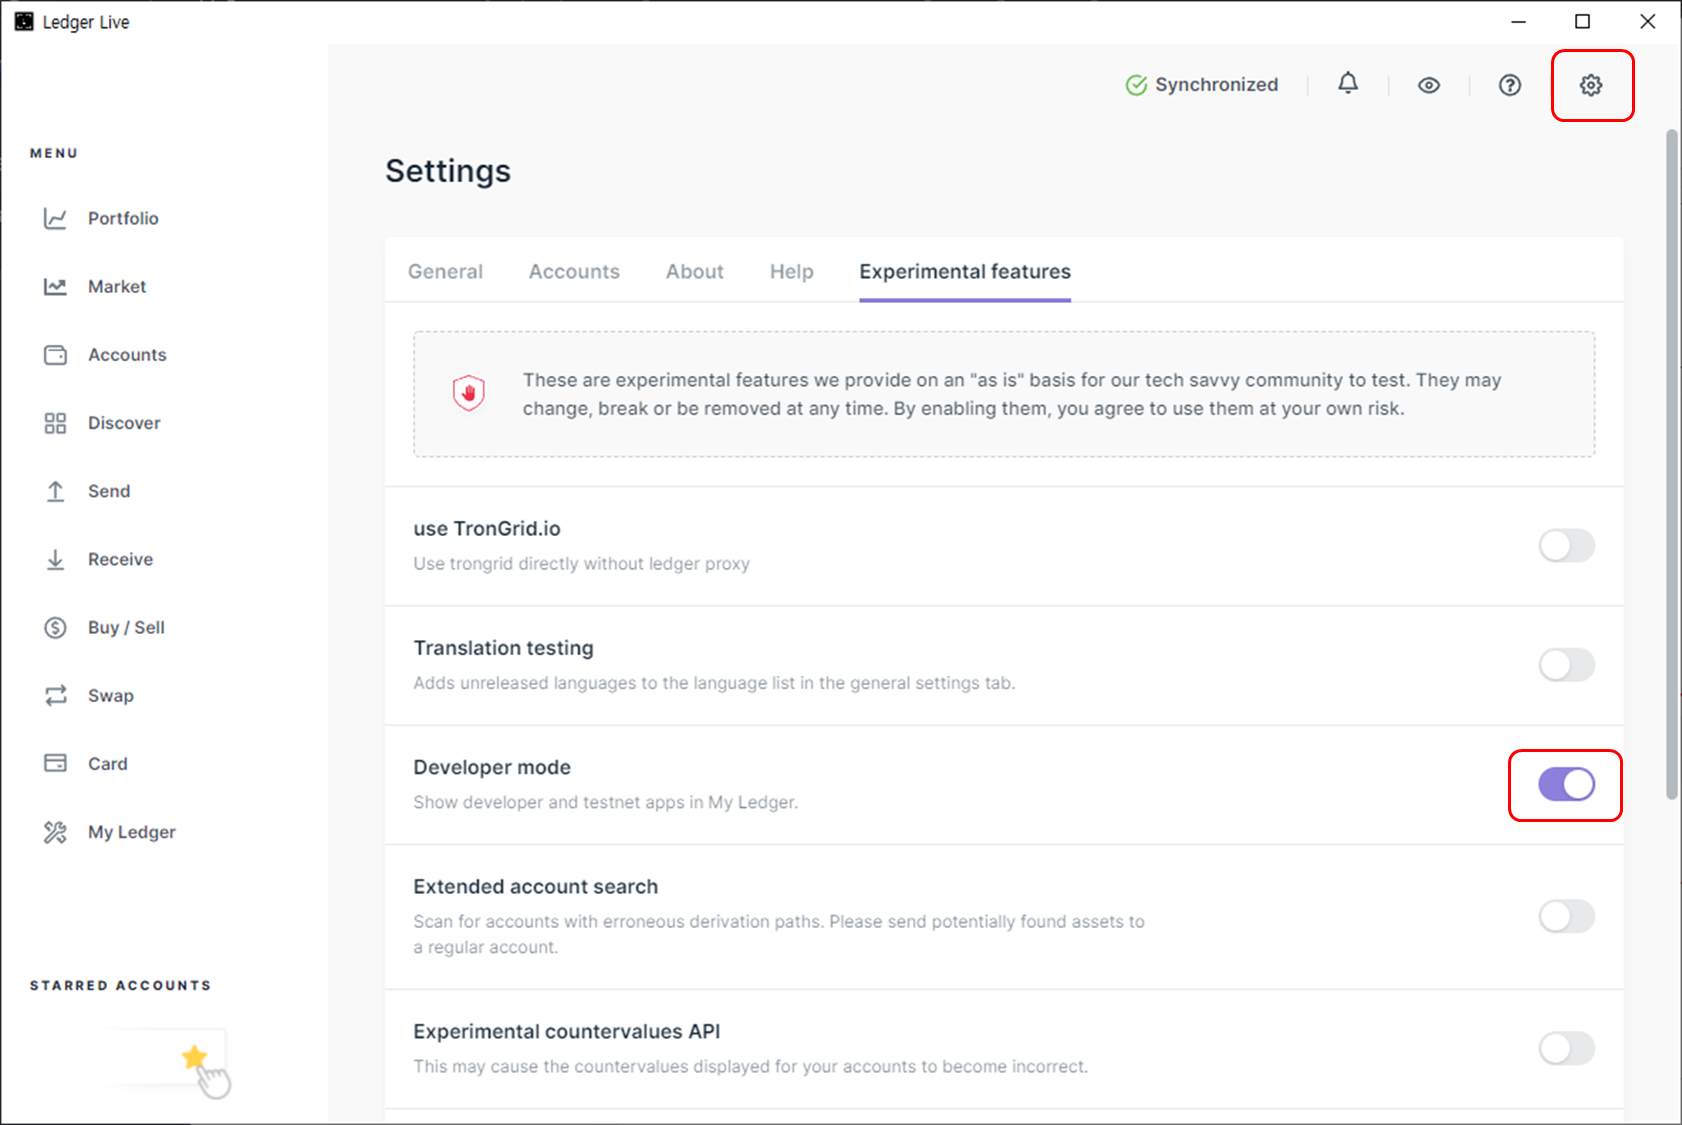Click the Swap arrows icon
This screenshot has height=1125, width=1682.
coord(55,695)
